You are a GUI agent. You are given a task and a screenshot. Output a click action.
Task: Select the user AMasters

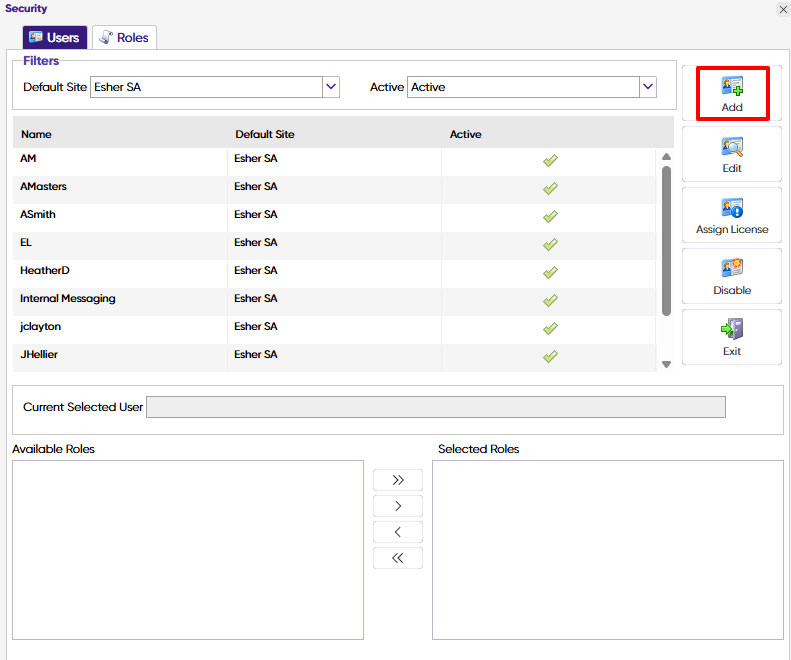point(43,187)
